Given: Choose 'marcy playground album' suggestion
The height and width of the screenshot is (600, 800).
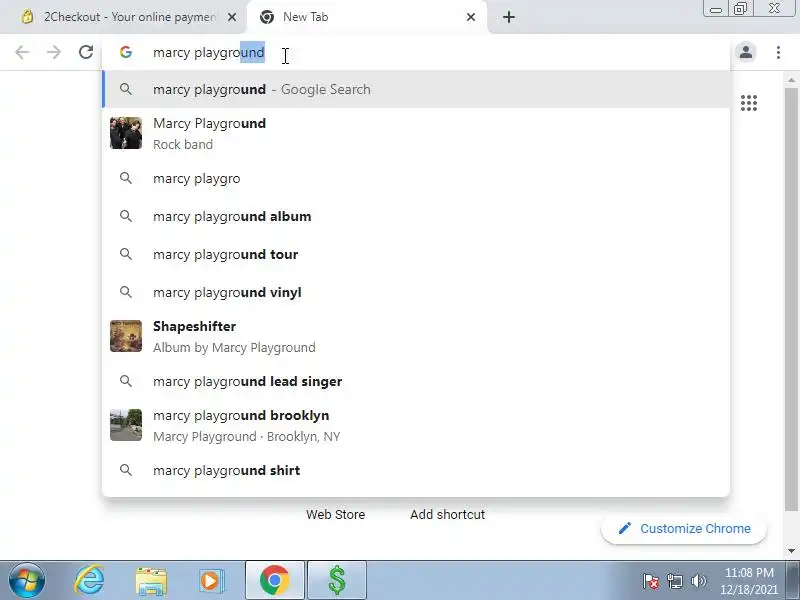Looking at the screenshot, I should tap(416, 216).
